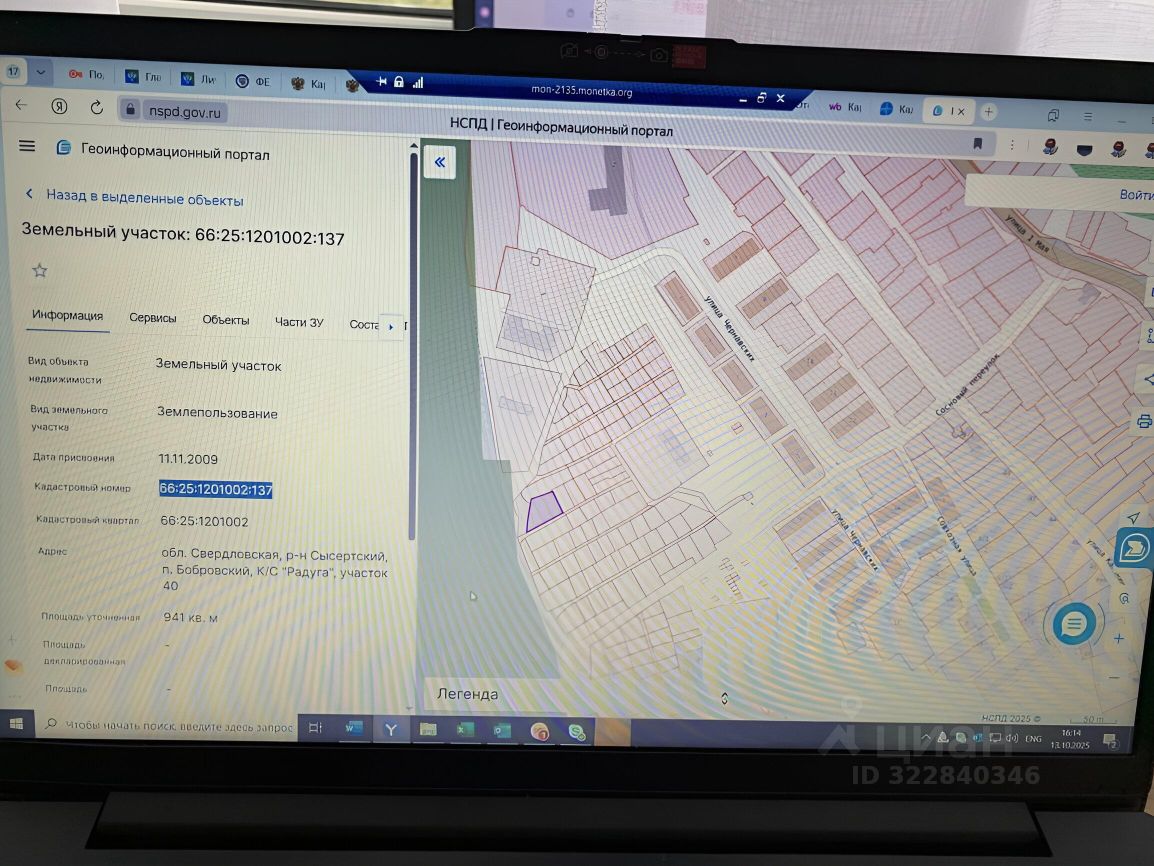Switch to the Сервисы tab
Image resolution: width=1154 pixels, height=866 pixels.
pyautogui.click(x=153, y=318)
